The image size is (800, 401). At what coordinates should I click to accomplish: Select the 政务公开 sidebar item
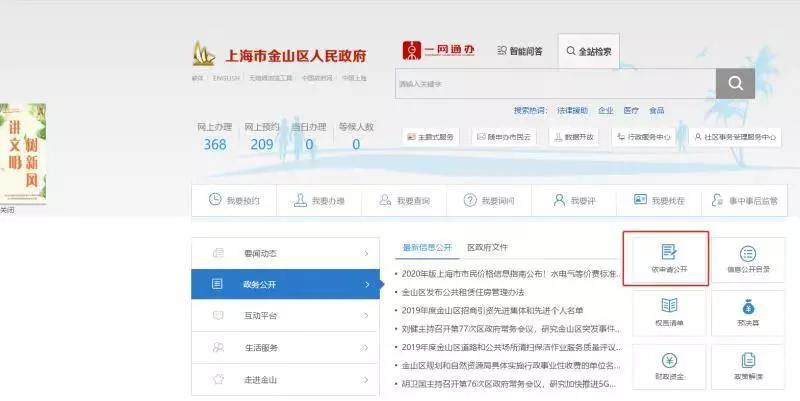pyautogui.click(x=285, y=285)
